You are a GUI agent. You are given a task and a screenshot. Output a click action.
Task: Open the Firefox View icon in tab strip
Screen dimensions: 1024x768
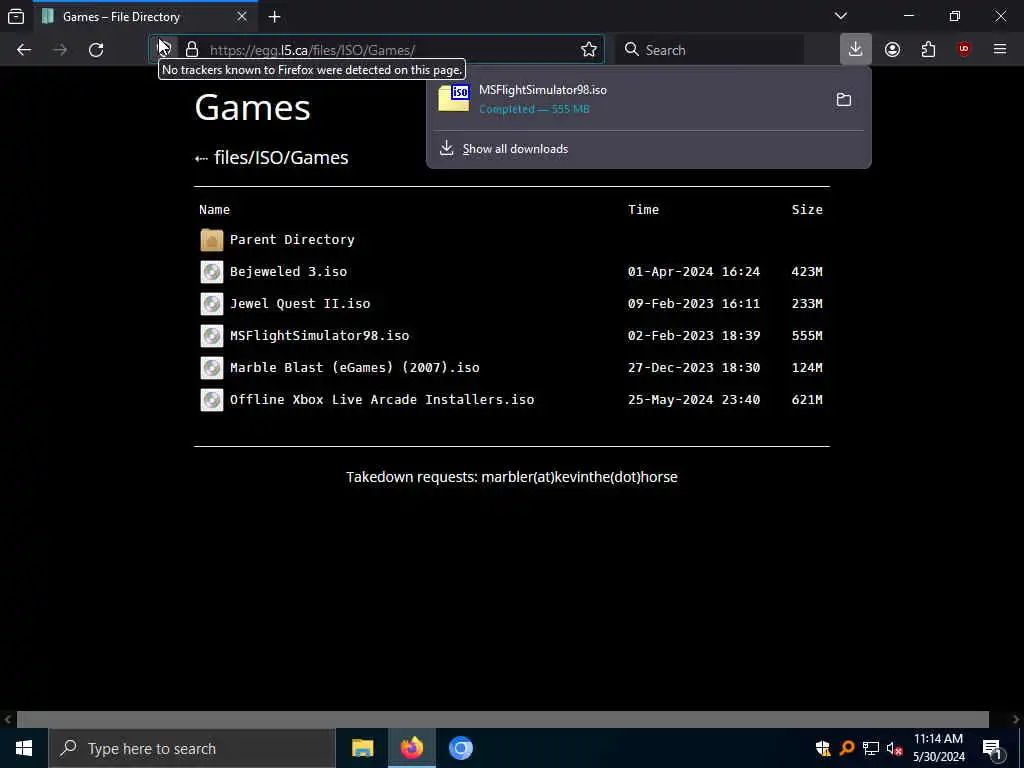click(16, 16)
